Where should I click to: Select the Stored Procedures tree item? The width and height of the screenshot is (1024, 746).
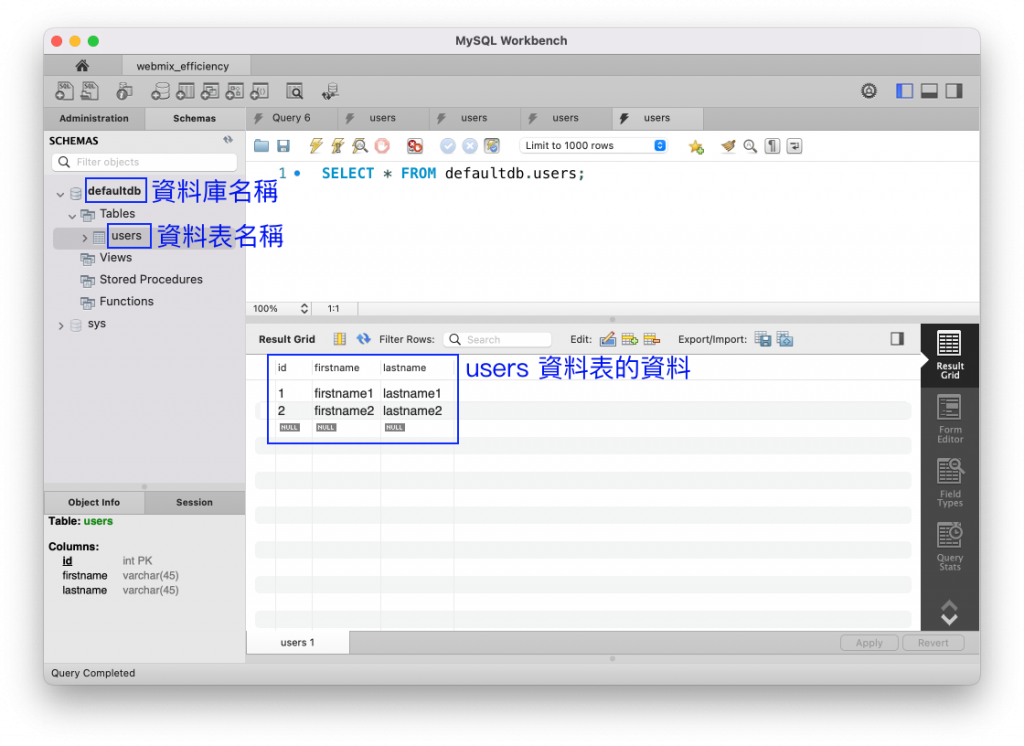[151, 280]
